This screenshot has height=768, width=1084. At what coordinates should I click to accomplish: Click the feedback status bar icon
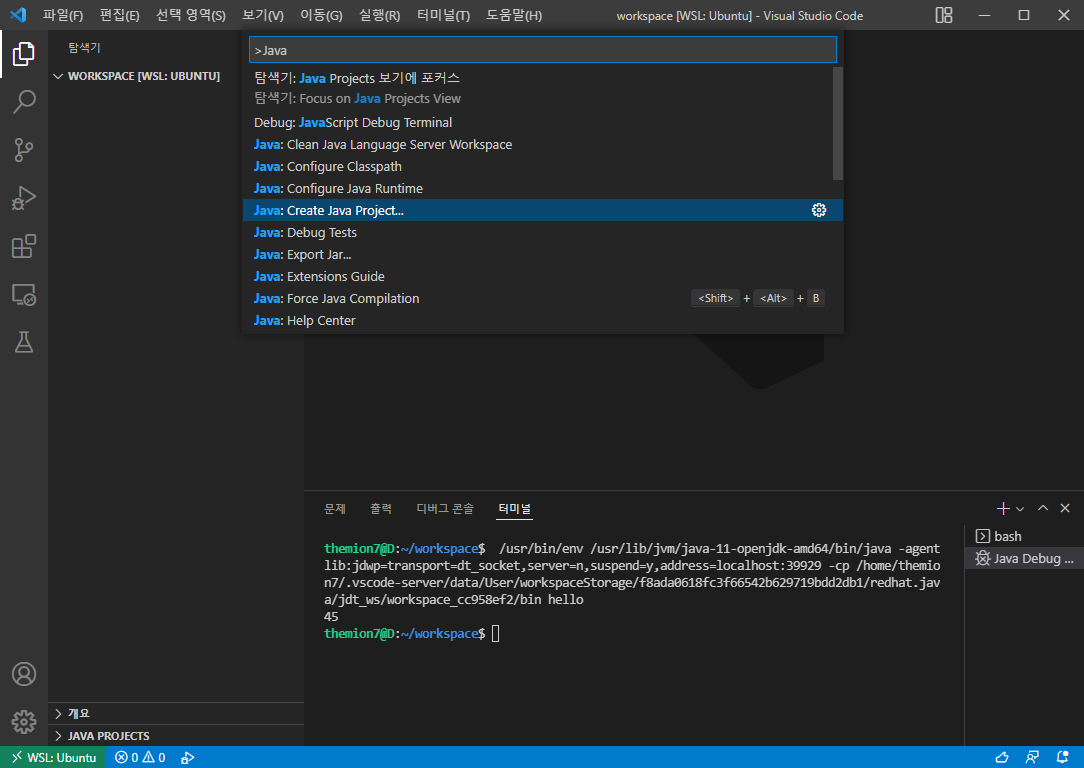pyautogui.click(x=1032, y=758)
